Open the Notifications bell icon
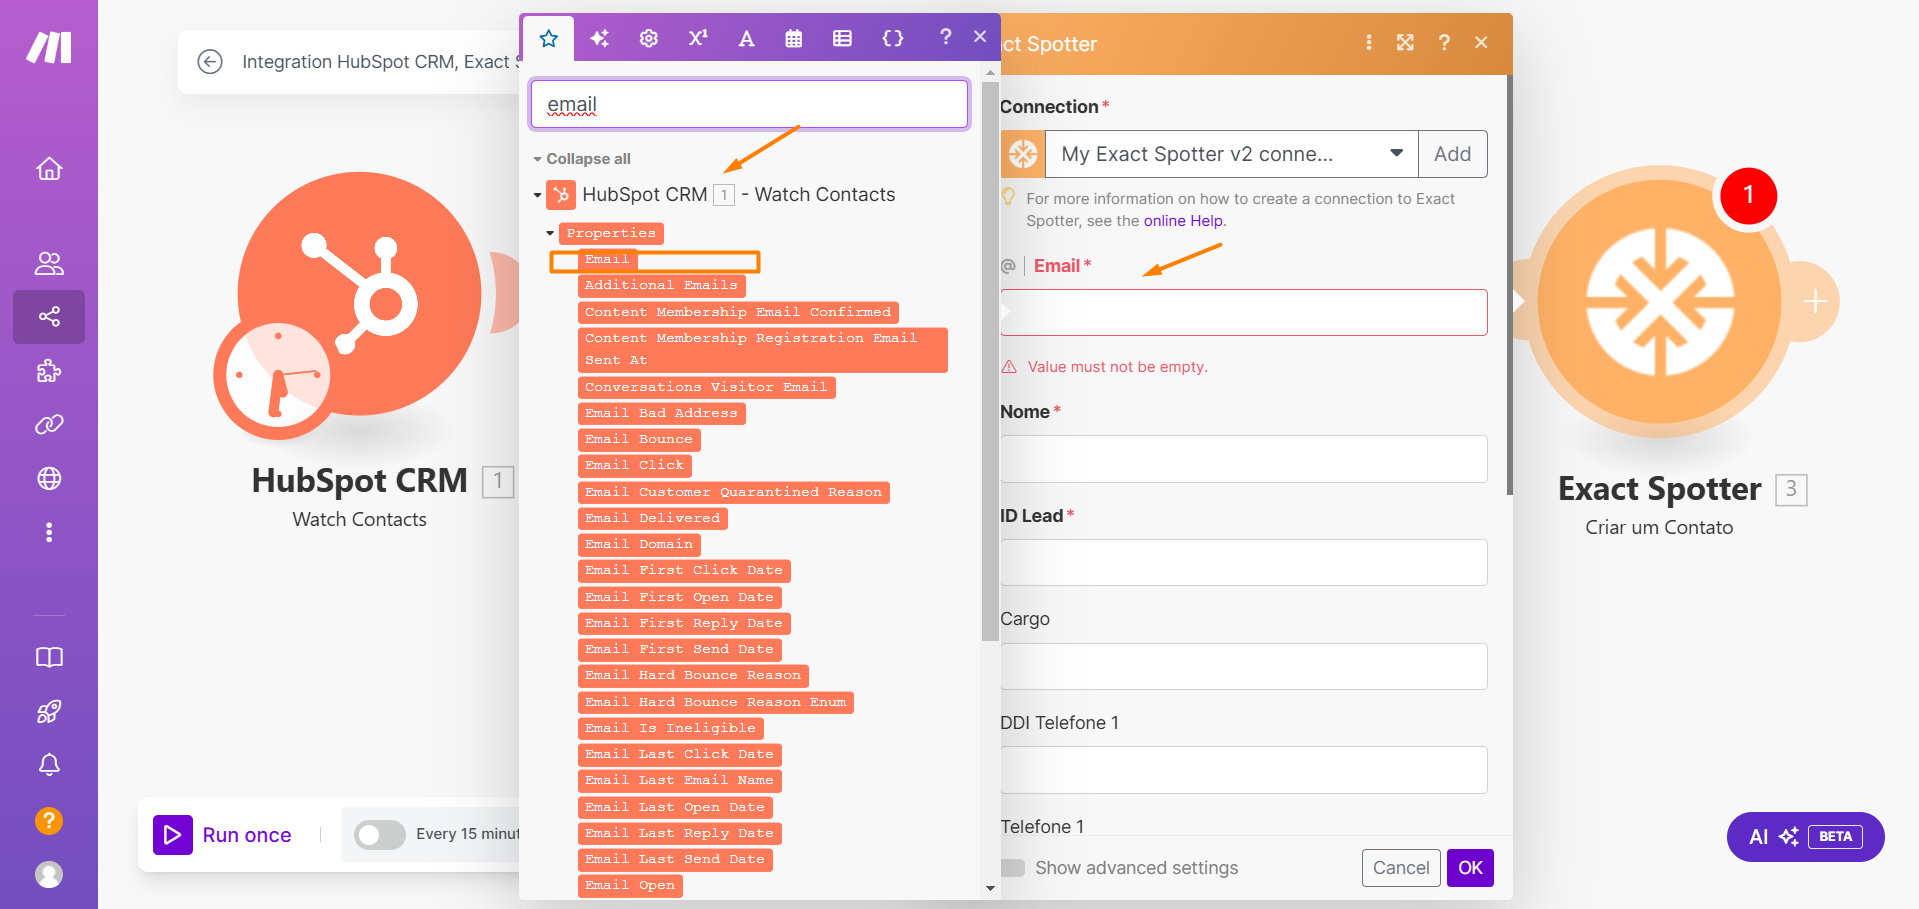1919x909 pixels. click(x=49, y=765)
